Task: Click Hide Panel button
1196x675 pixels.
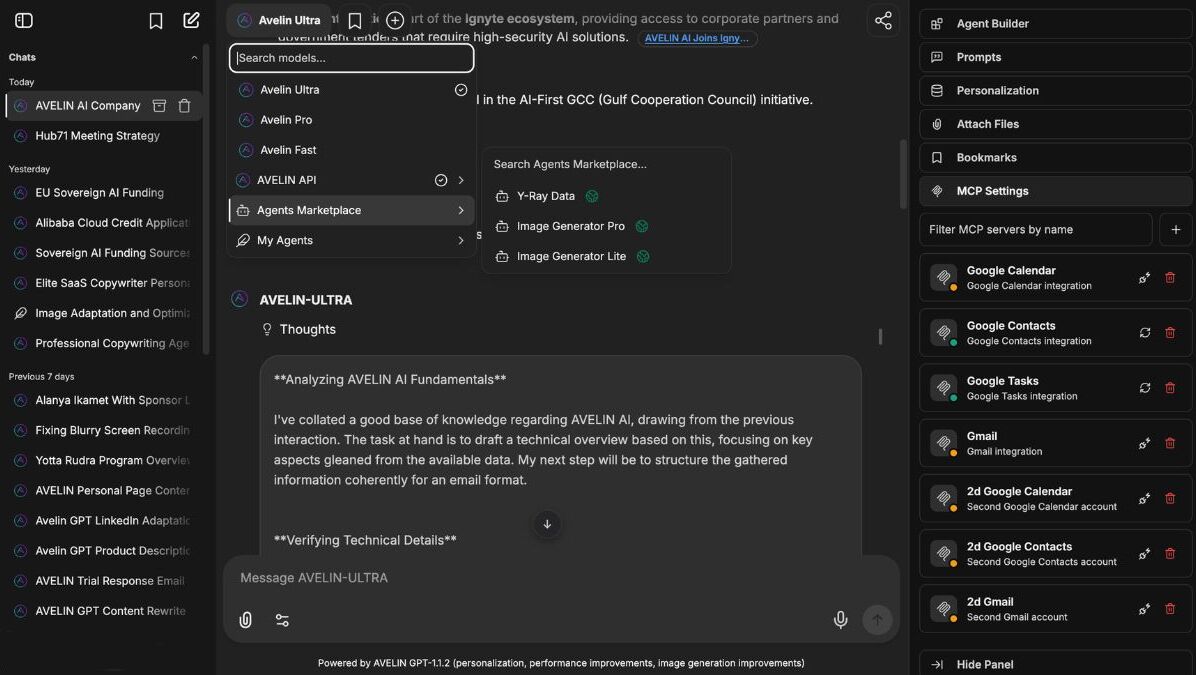Action: click(x=1056, y=664)
